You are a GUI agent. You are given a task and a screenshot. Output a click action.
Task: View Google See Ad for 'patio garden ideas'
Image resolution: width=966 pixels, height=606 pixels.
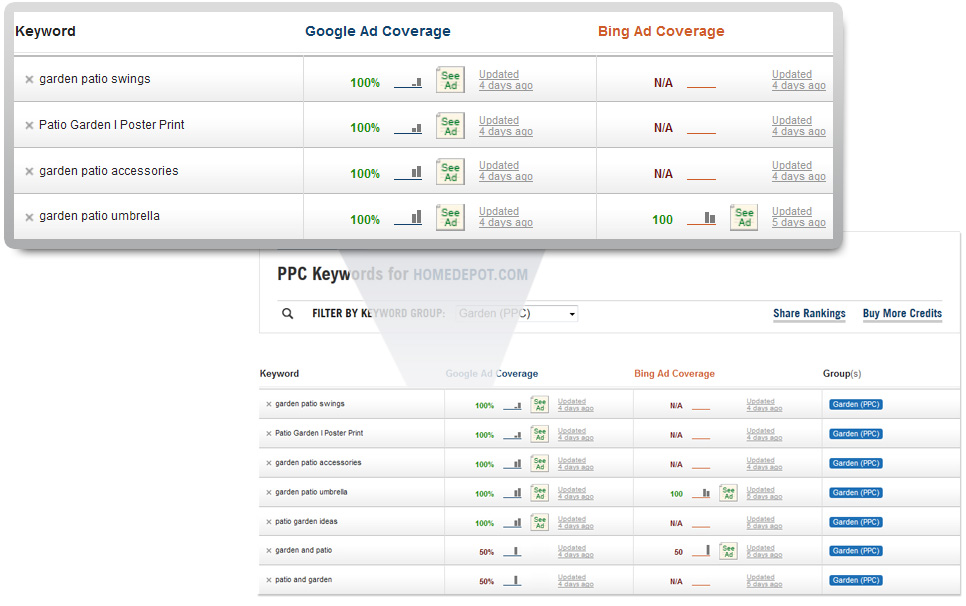point(540,522)
